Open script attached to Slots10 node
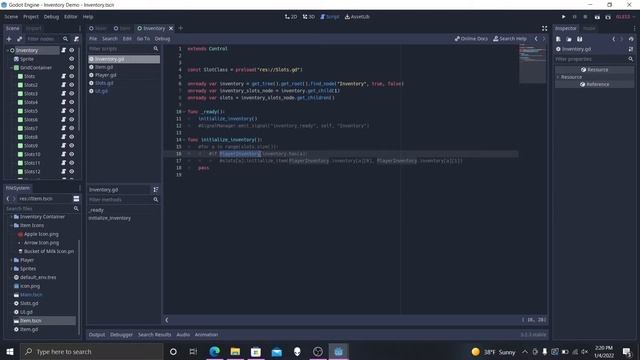Screen dimensions: 640x360 click(63, 154)
